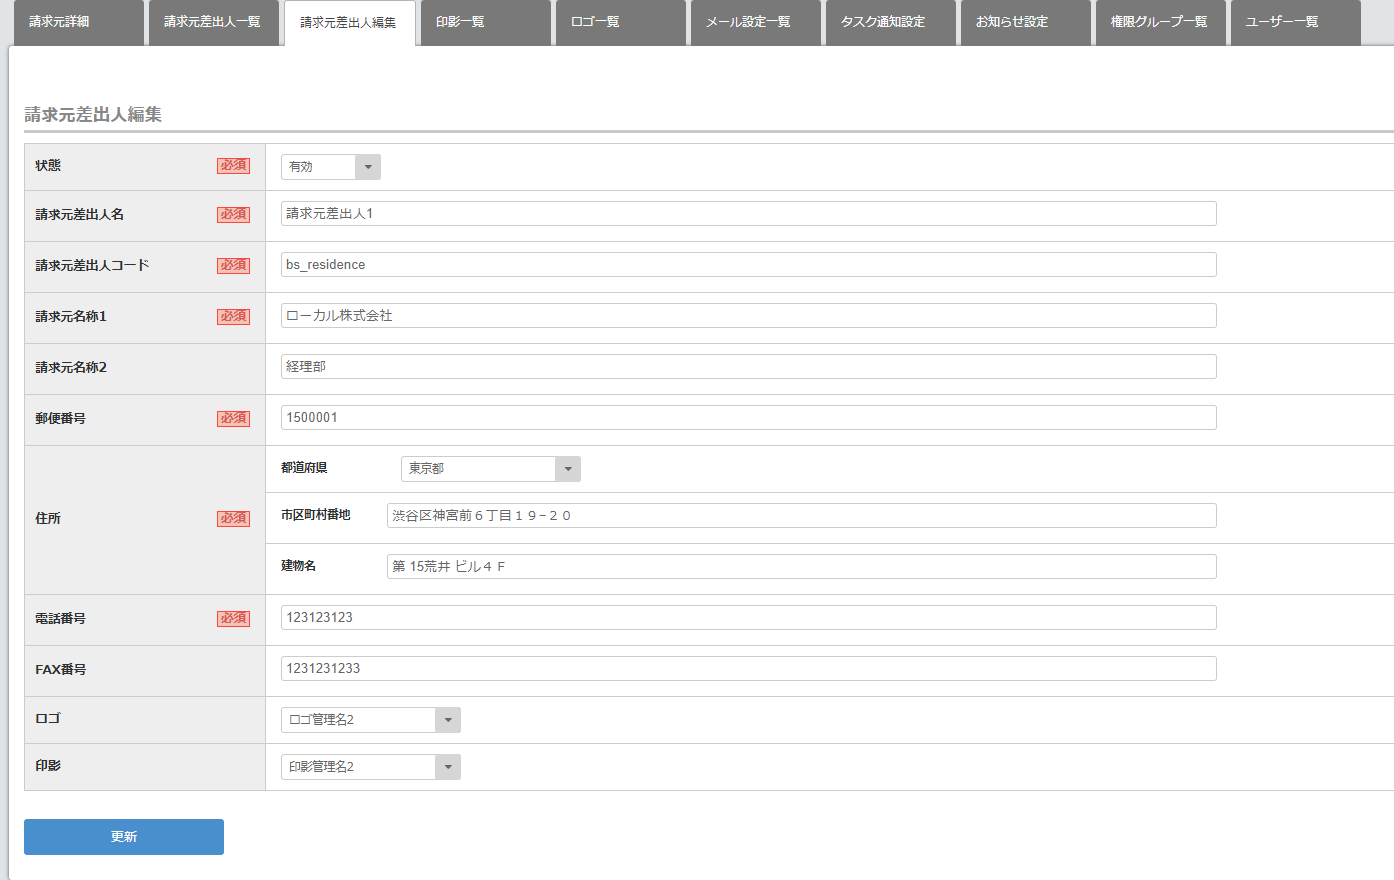Select the 市区町村番地 address field

pyautogui.click(x=800, y=516)
